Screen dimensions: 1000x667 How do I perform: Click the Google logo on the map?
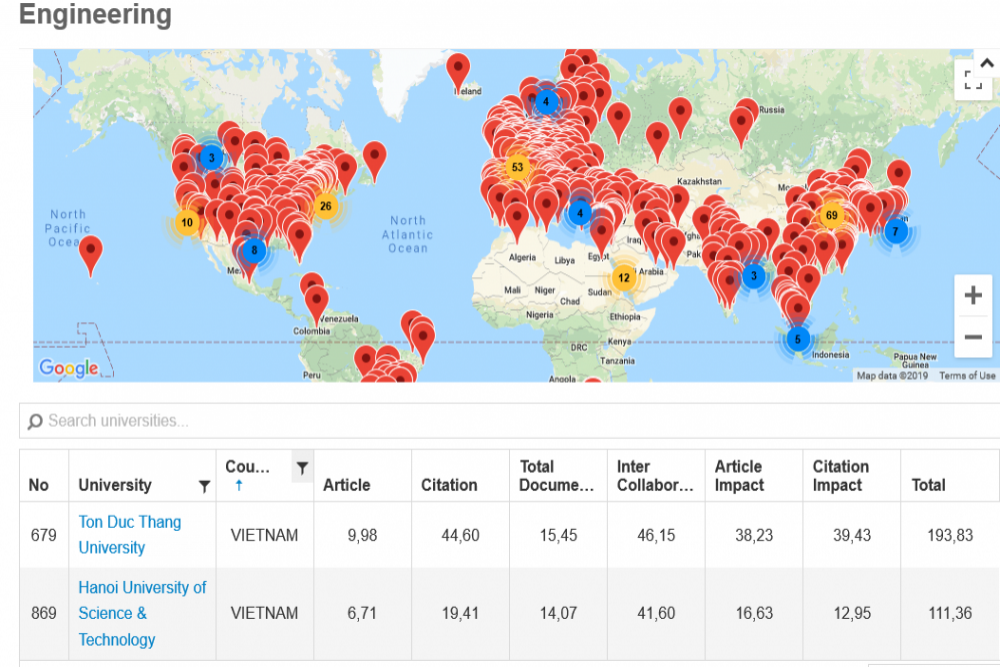(x=69, y=368)
